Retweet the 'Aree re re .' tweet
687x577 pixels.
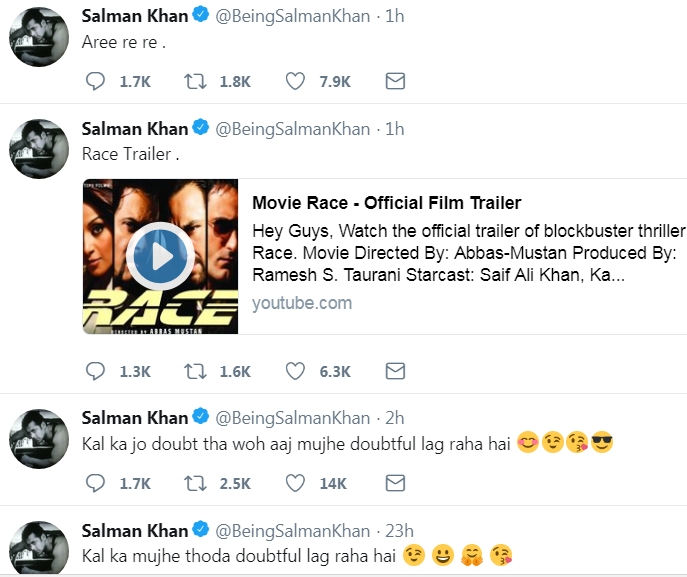pyautogui.click(x=195, y=82)
